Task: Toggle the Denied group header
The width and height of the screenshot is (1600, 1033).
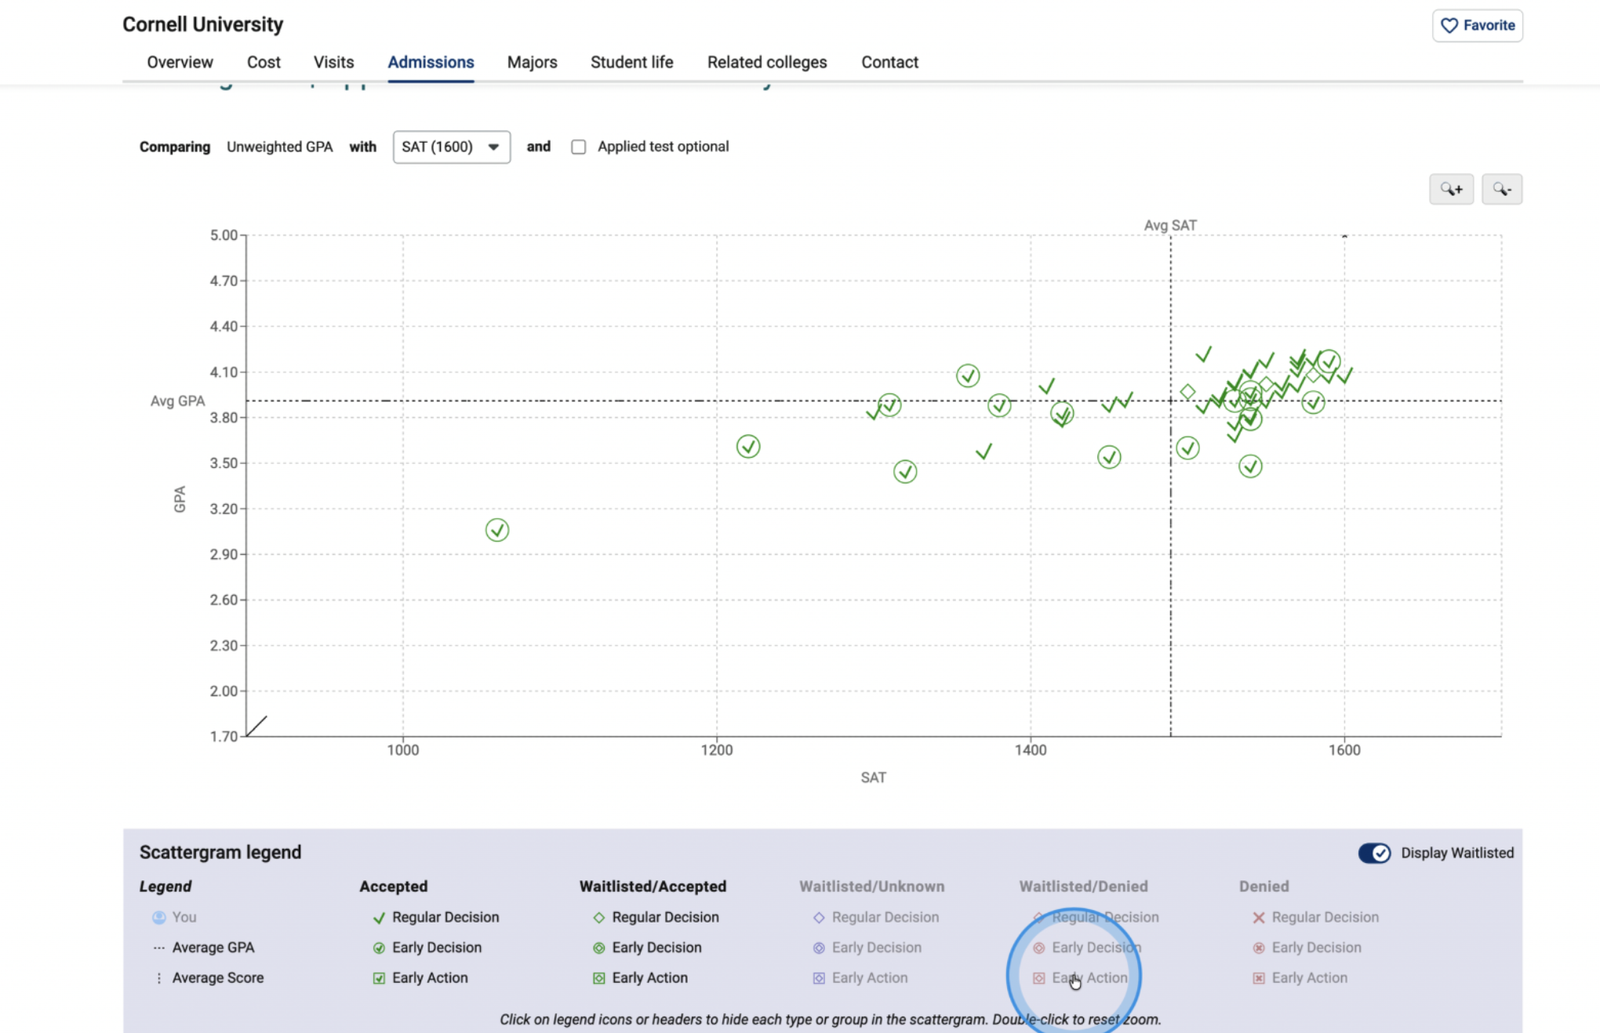Action: [x=1264, y=886]
